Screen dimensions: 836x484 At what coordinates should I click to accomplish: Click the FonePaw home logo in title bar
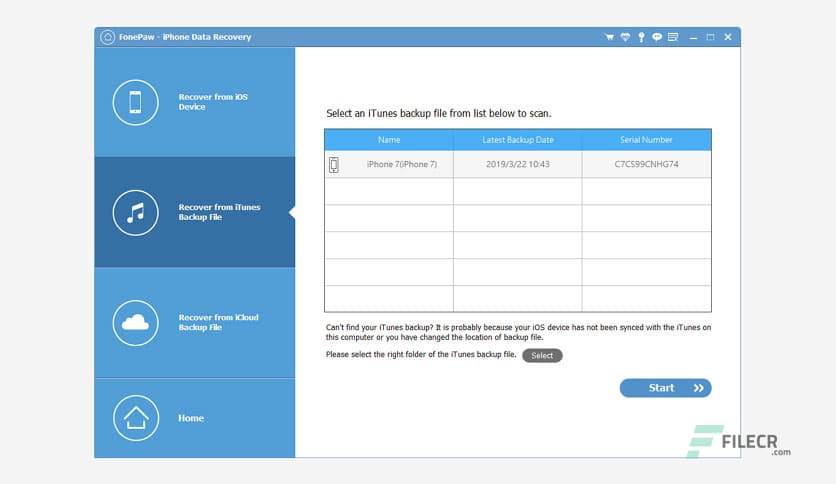[108, 37]
